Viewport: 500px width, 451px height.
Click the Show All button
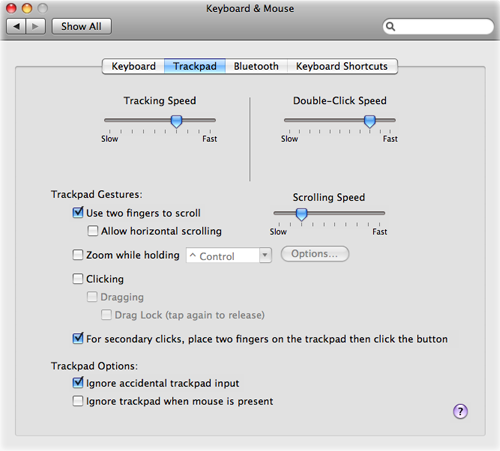coord(81,26)
